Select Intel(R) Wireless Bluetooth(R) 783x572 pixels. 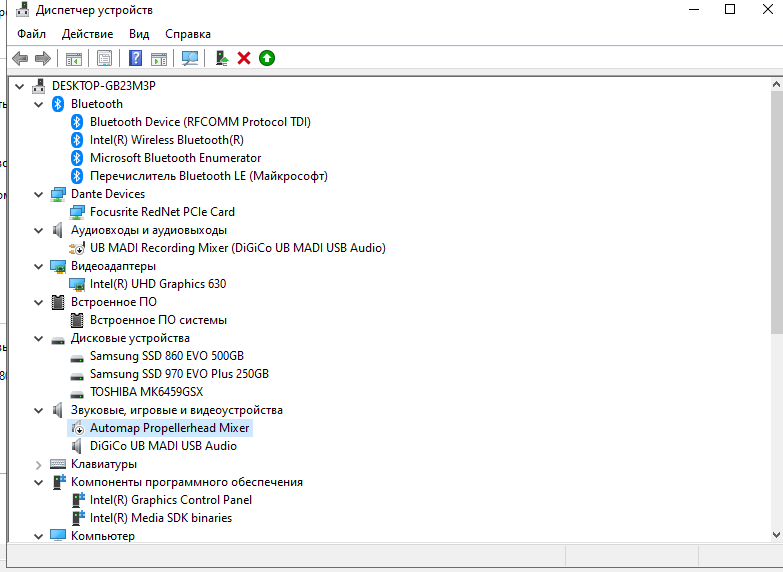(167, 140)
